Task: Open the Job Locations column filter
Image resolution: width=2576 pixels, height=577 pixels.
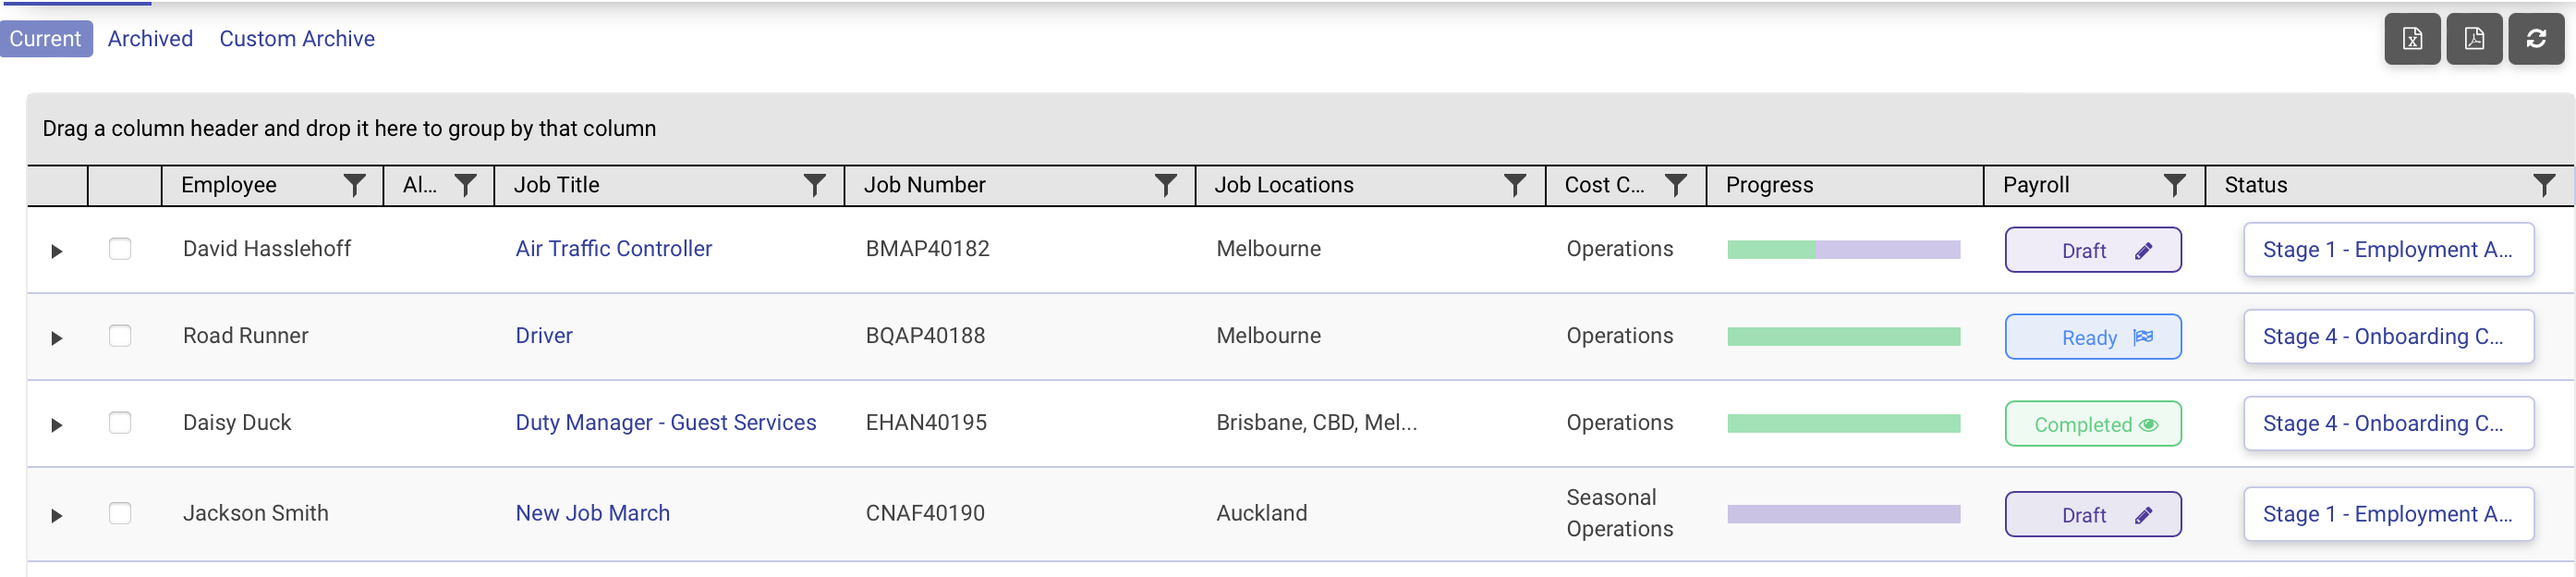Action: coord(1515,185)
